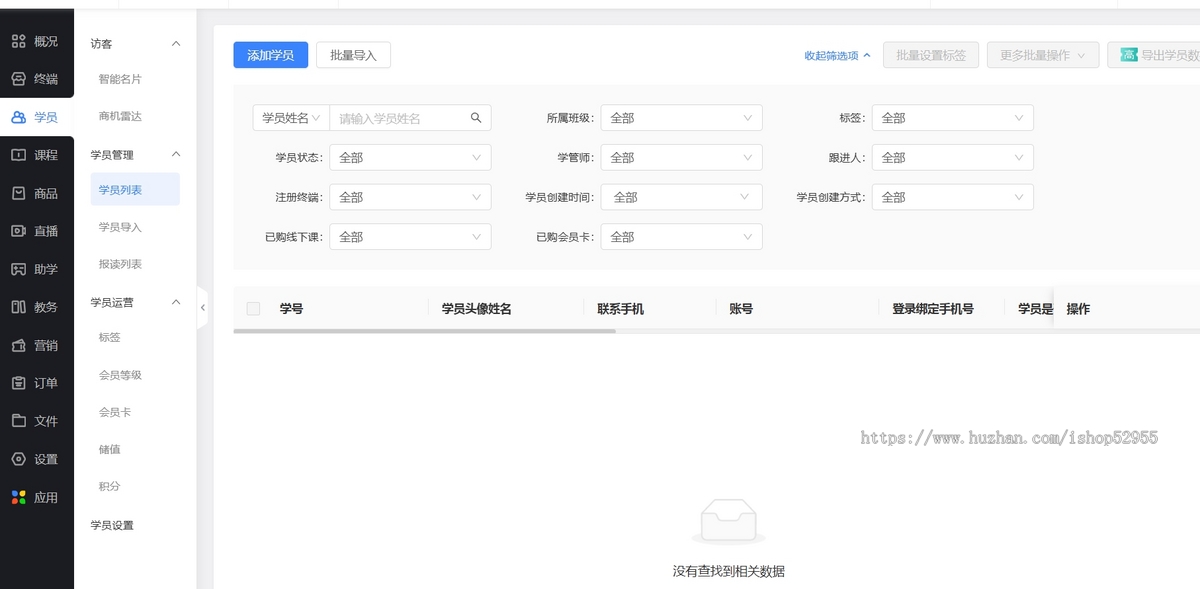The width and height of the screenshot is (1200, 589).
Task: Open the 文件 files sidebar icon
Action: pos(18,421)
